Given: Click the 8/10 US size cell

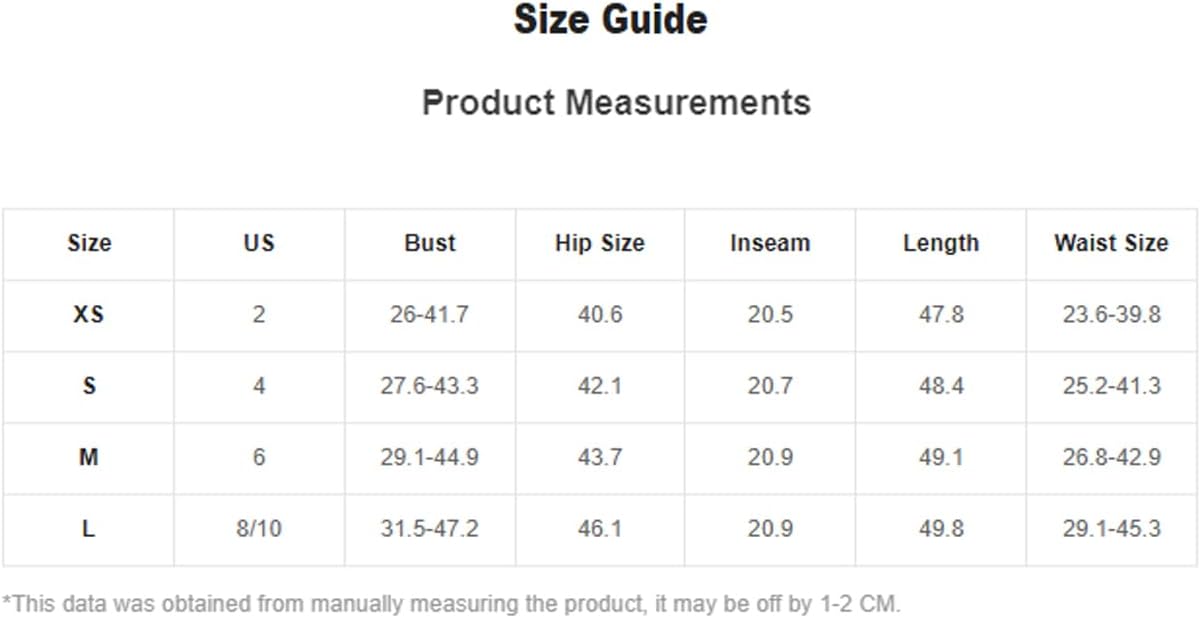Looking at the screenshot, I should click(x=259, y=529).
